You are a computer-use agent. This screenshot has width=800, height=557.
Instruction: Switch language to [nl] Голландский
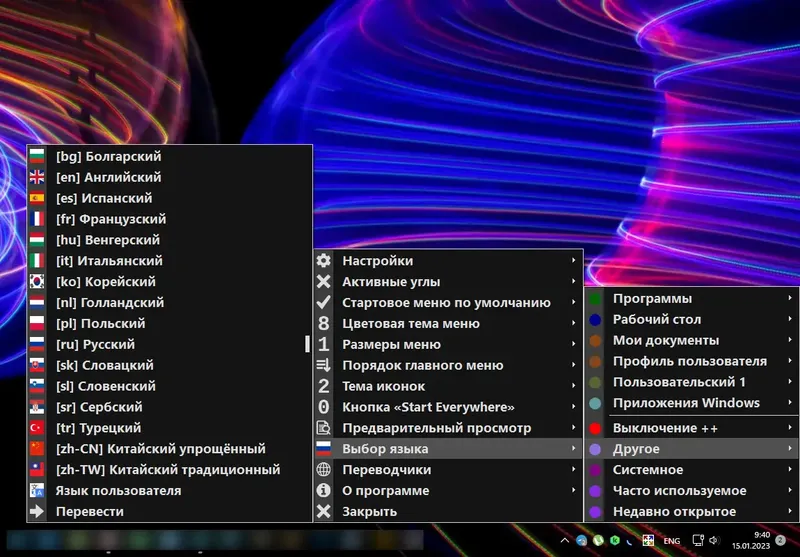click(169, 302)
